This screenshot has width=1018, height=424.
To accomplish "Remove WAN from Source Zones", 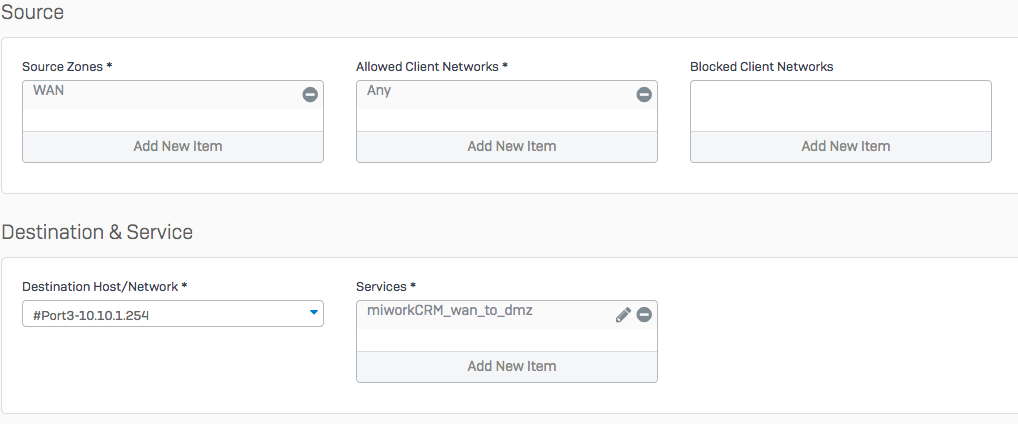I will tap(310, 95).
